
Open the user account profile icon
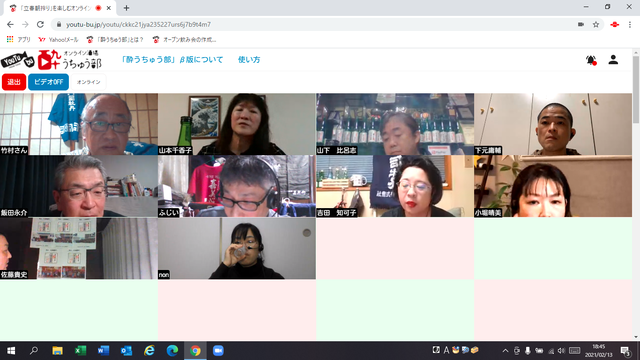pyautogui.click(x=613, y=60)
